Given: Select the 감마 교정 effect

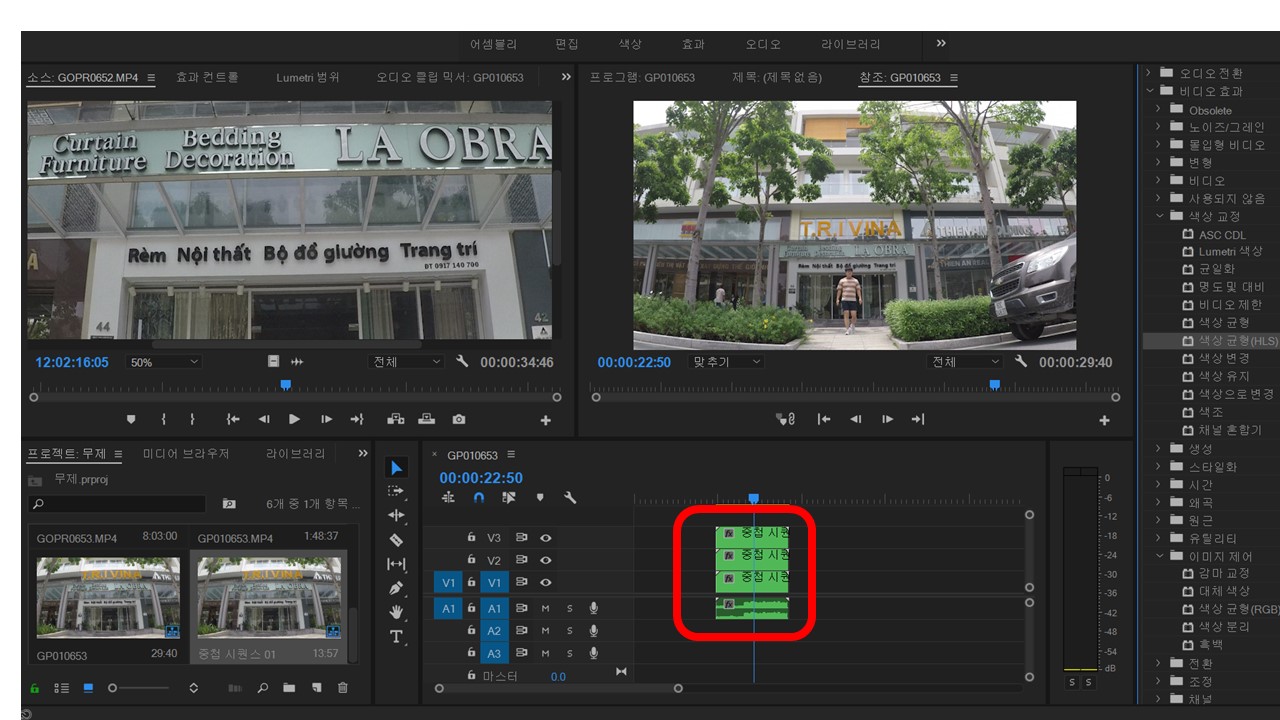Looking at the screenshot, I should [x=1224, y=574].
